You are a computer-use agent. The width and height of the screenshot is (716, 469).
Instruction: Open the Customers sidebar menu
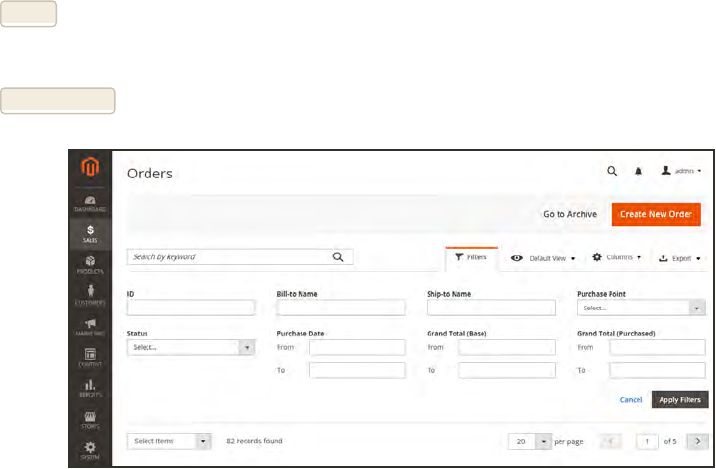(x=90, y=295)
